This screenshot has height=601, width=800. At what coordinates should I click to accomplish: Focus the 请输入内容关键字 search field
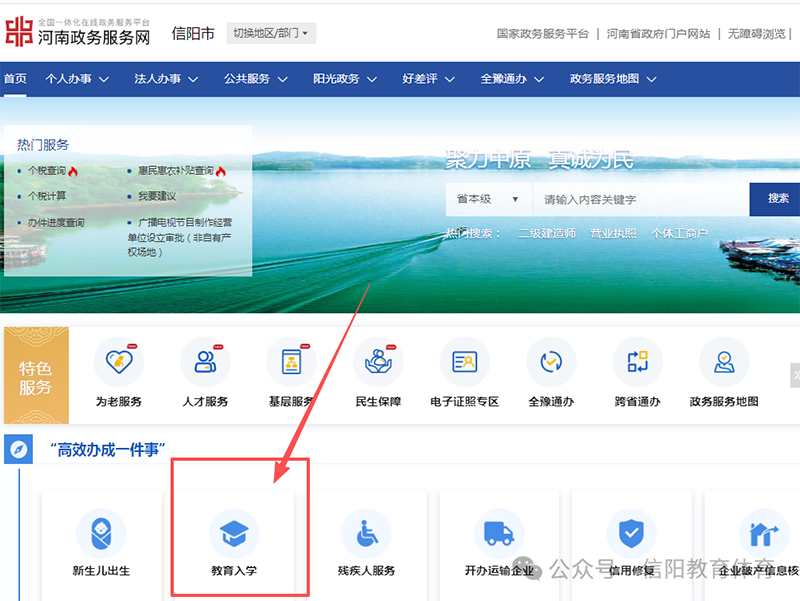pyautogui.click(x=641, y=199)
